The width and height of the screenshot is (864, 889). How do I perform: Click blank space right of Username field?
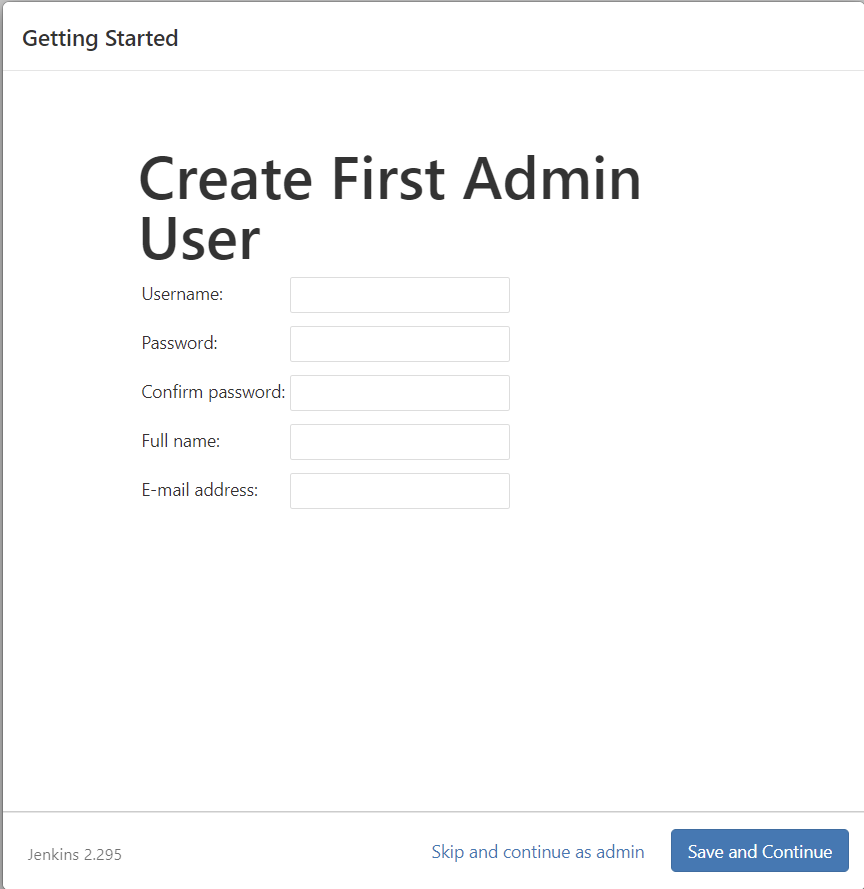[x=680, y=295]
